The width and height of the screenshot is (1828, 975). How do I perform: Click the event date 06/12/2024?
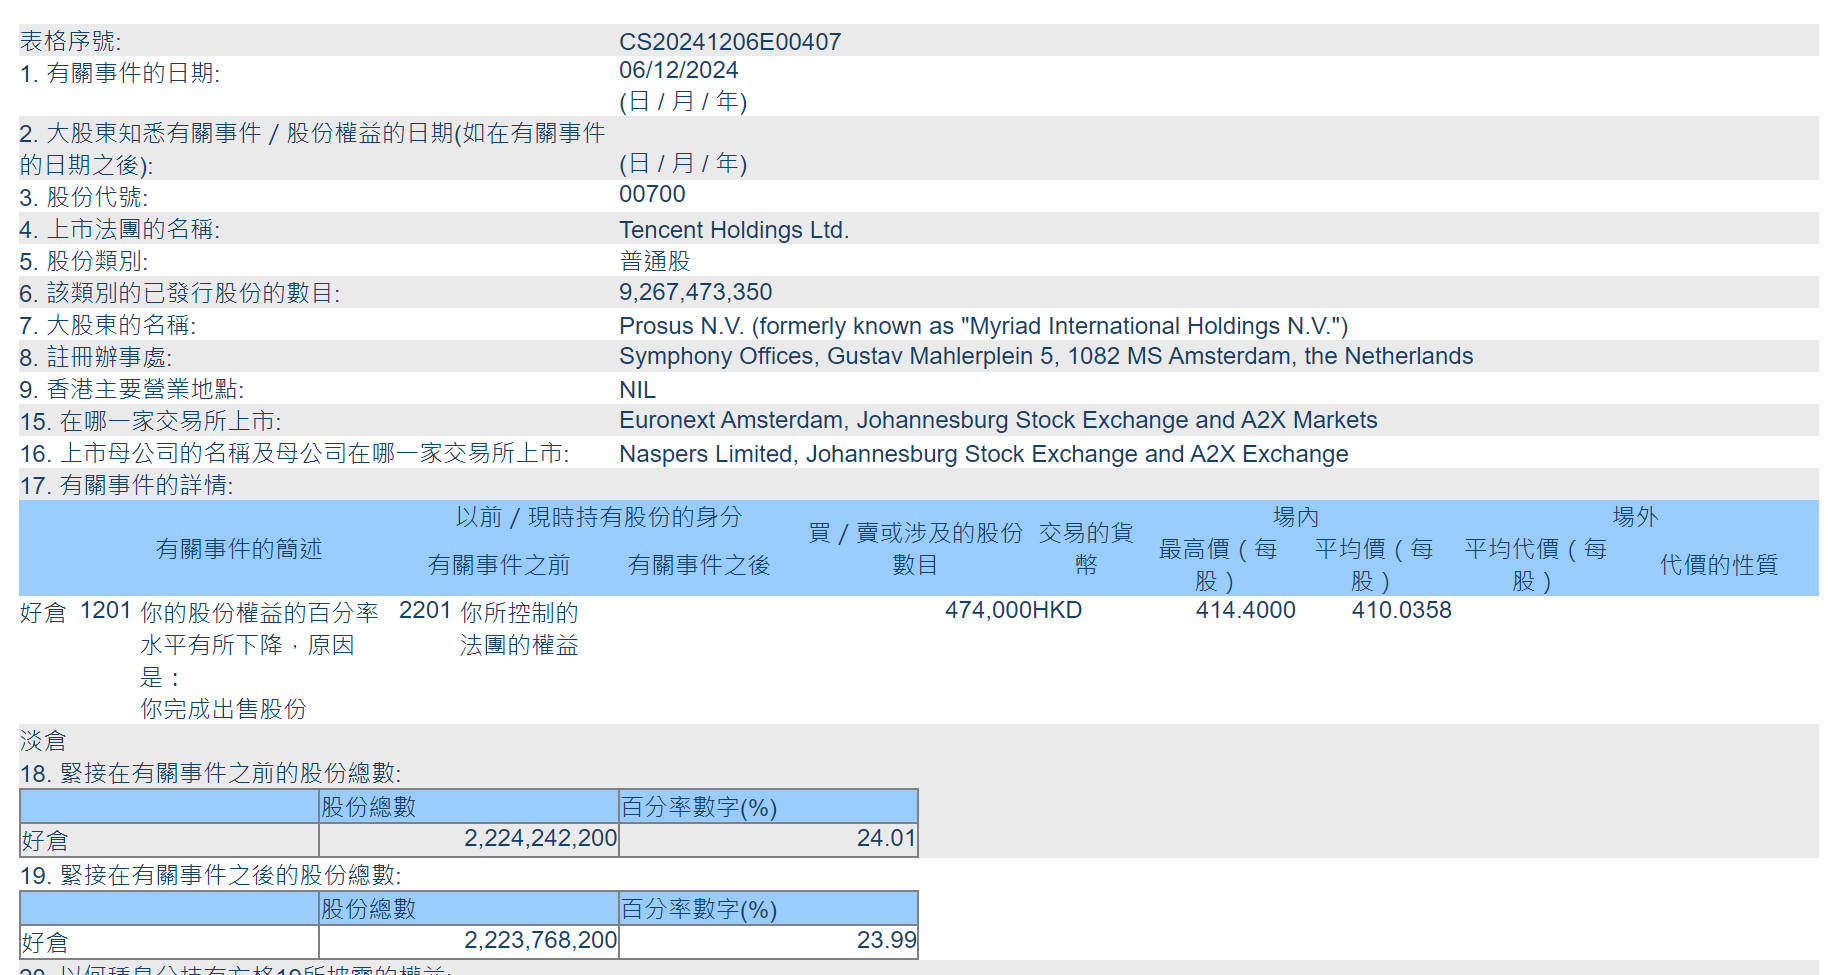tap(678, 70)
